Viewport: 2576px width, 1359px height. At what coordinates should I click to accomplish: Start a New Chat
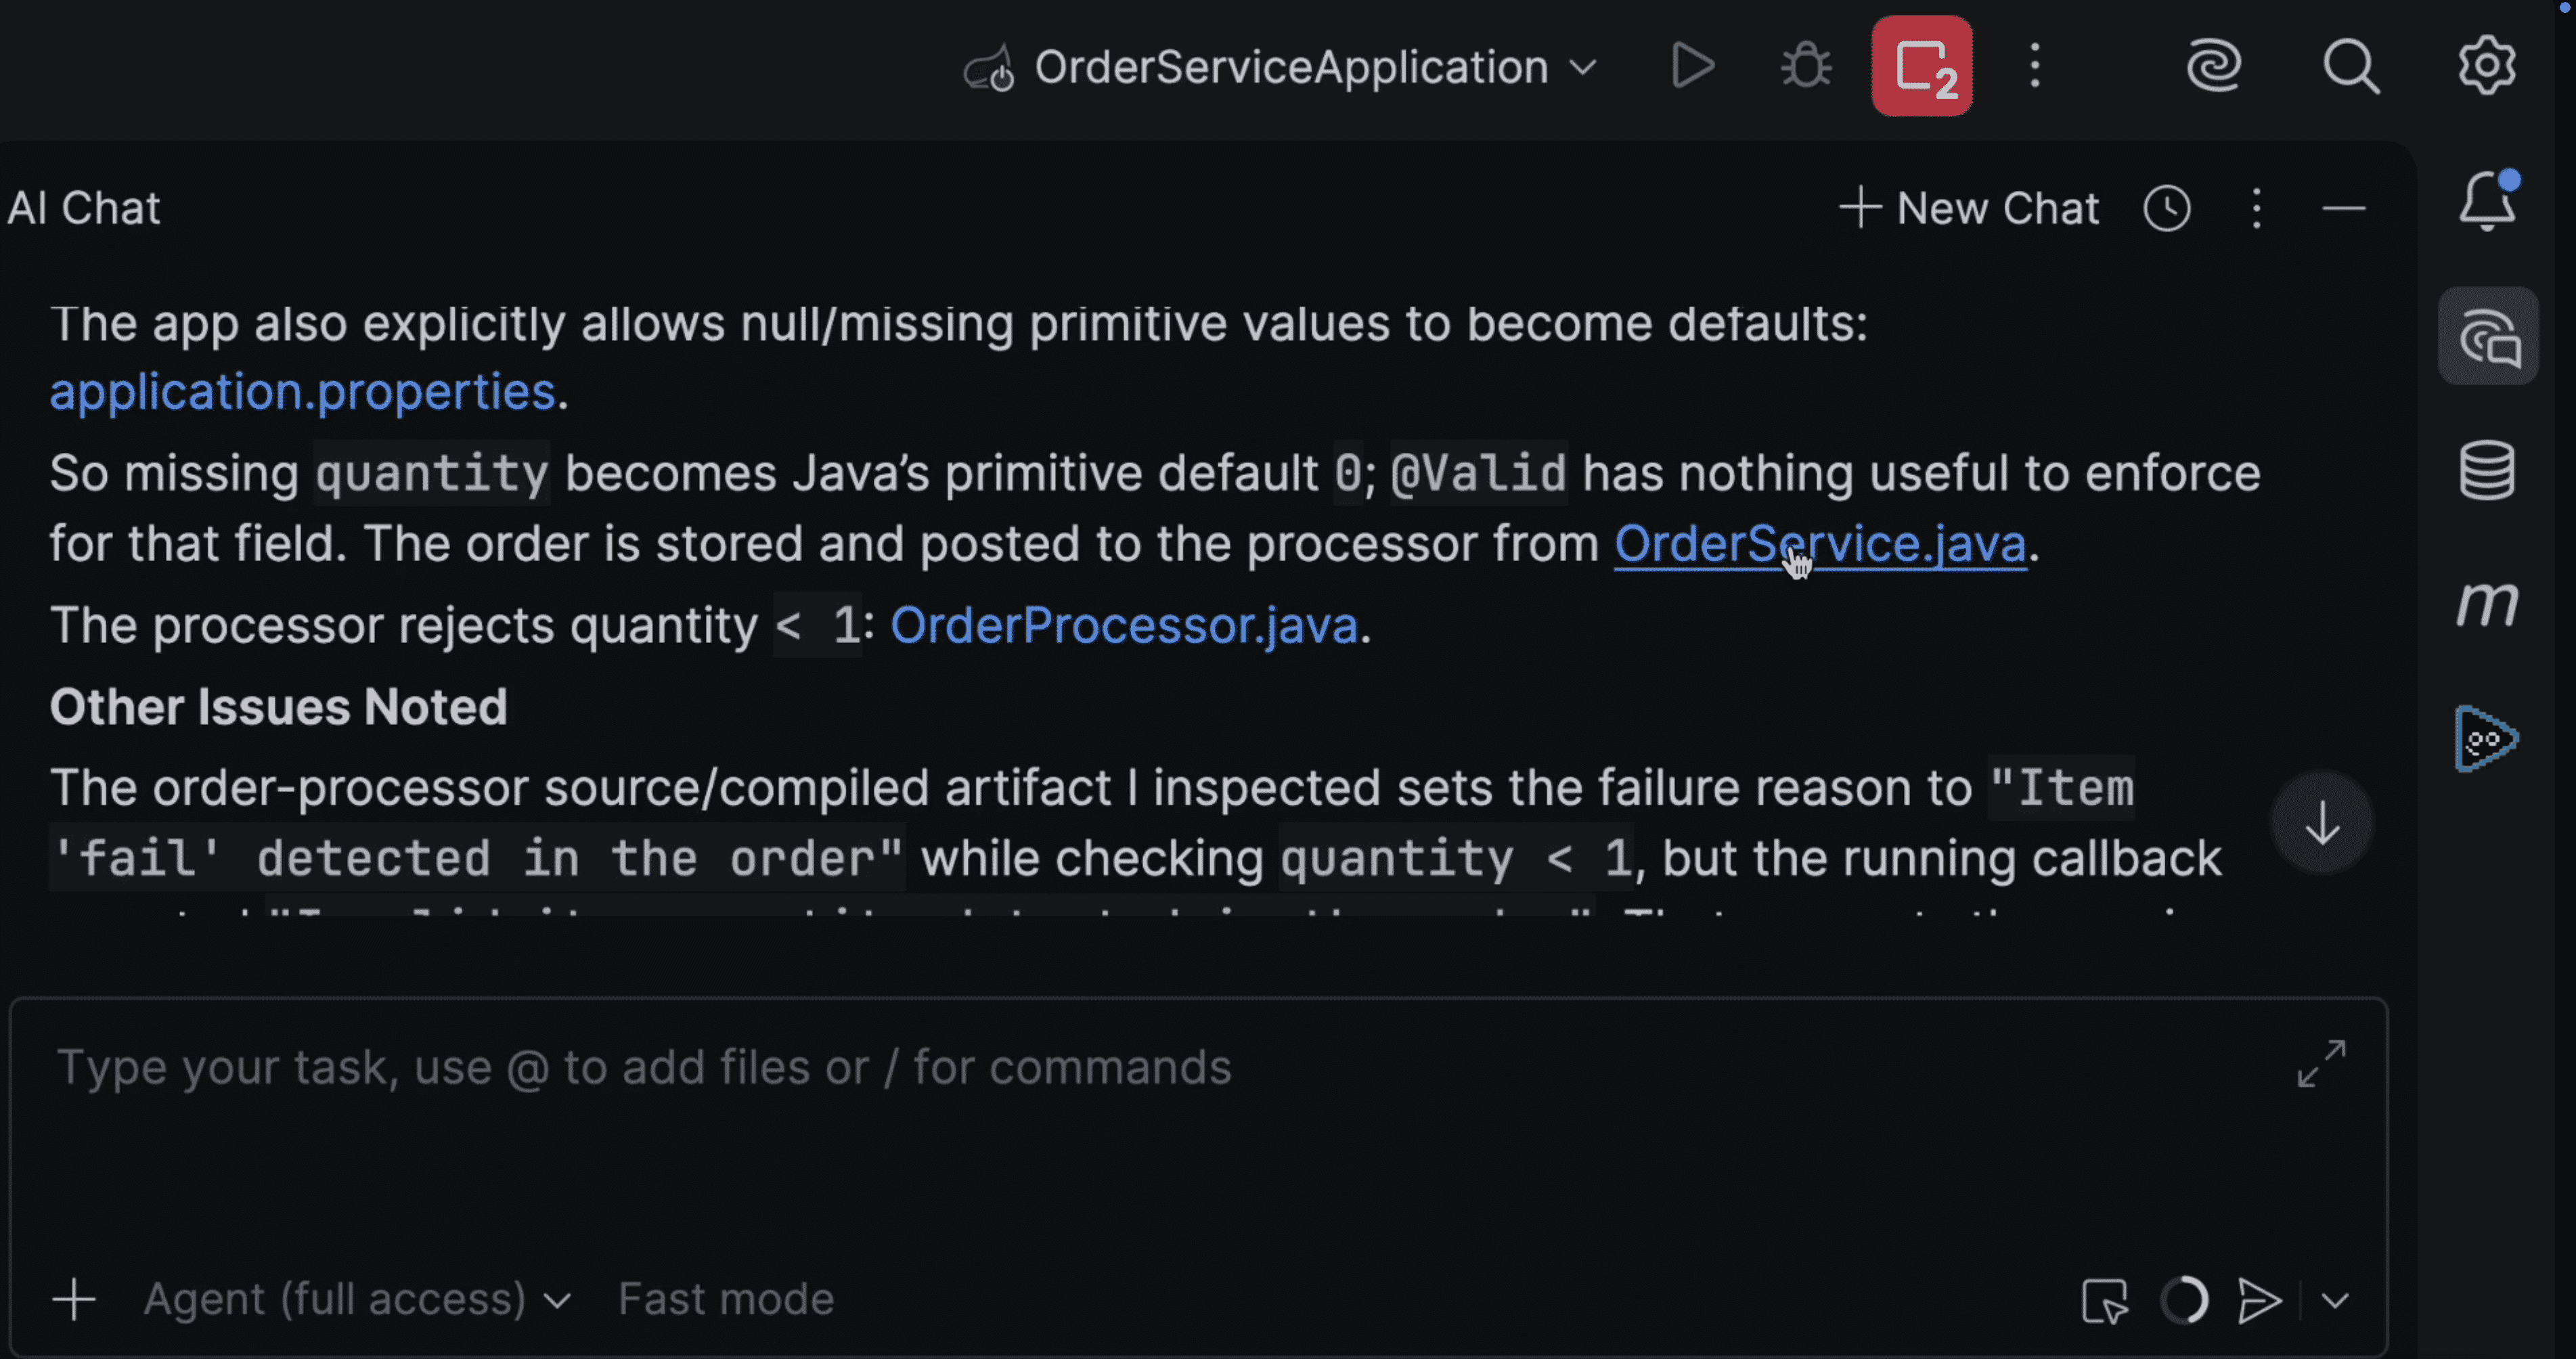(1969, 208)
